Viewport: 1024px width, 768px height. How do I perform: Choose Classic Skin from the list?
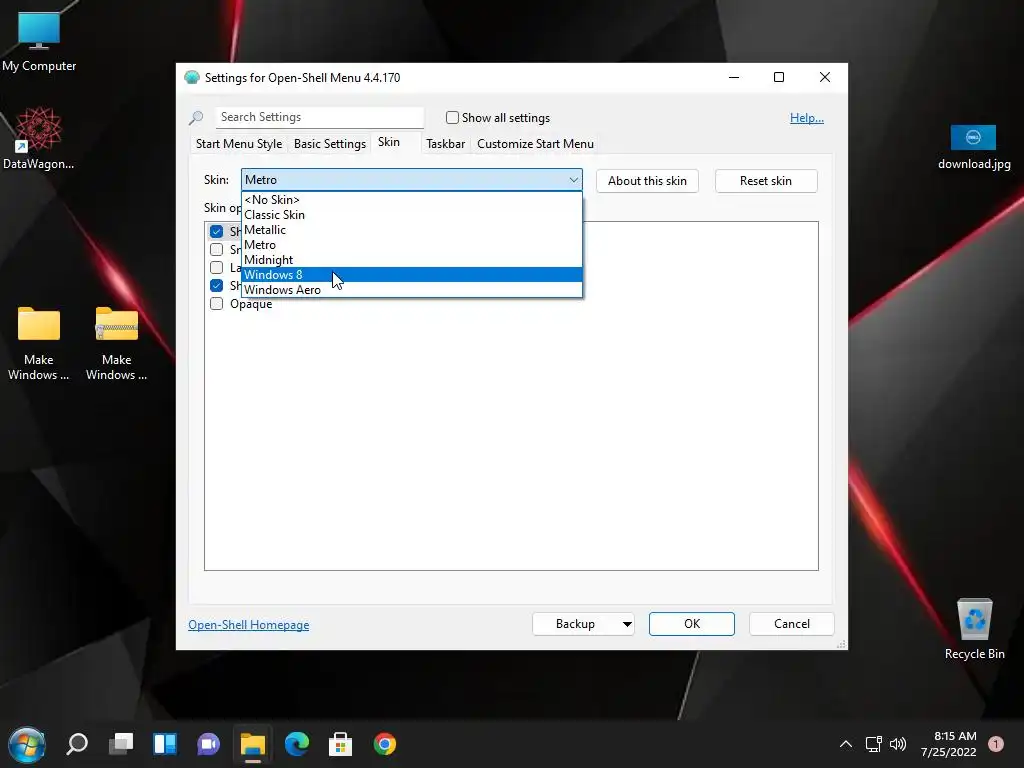tap(411, 215)
